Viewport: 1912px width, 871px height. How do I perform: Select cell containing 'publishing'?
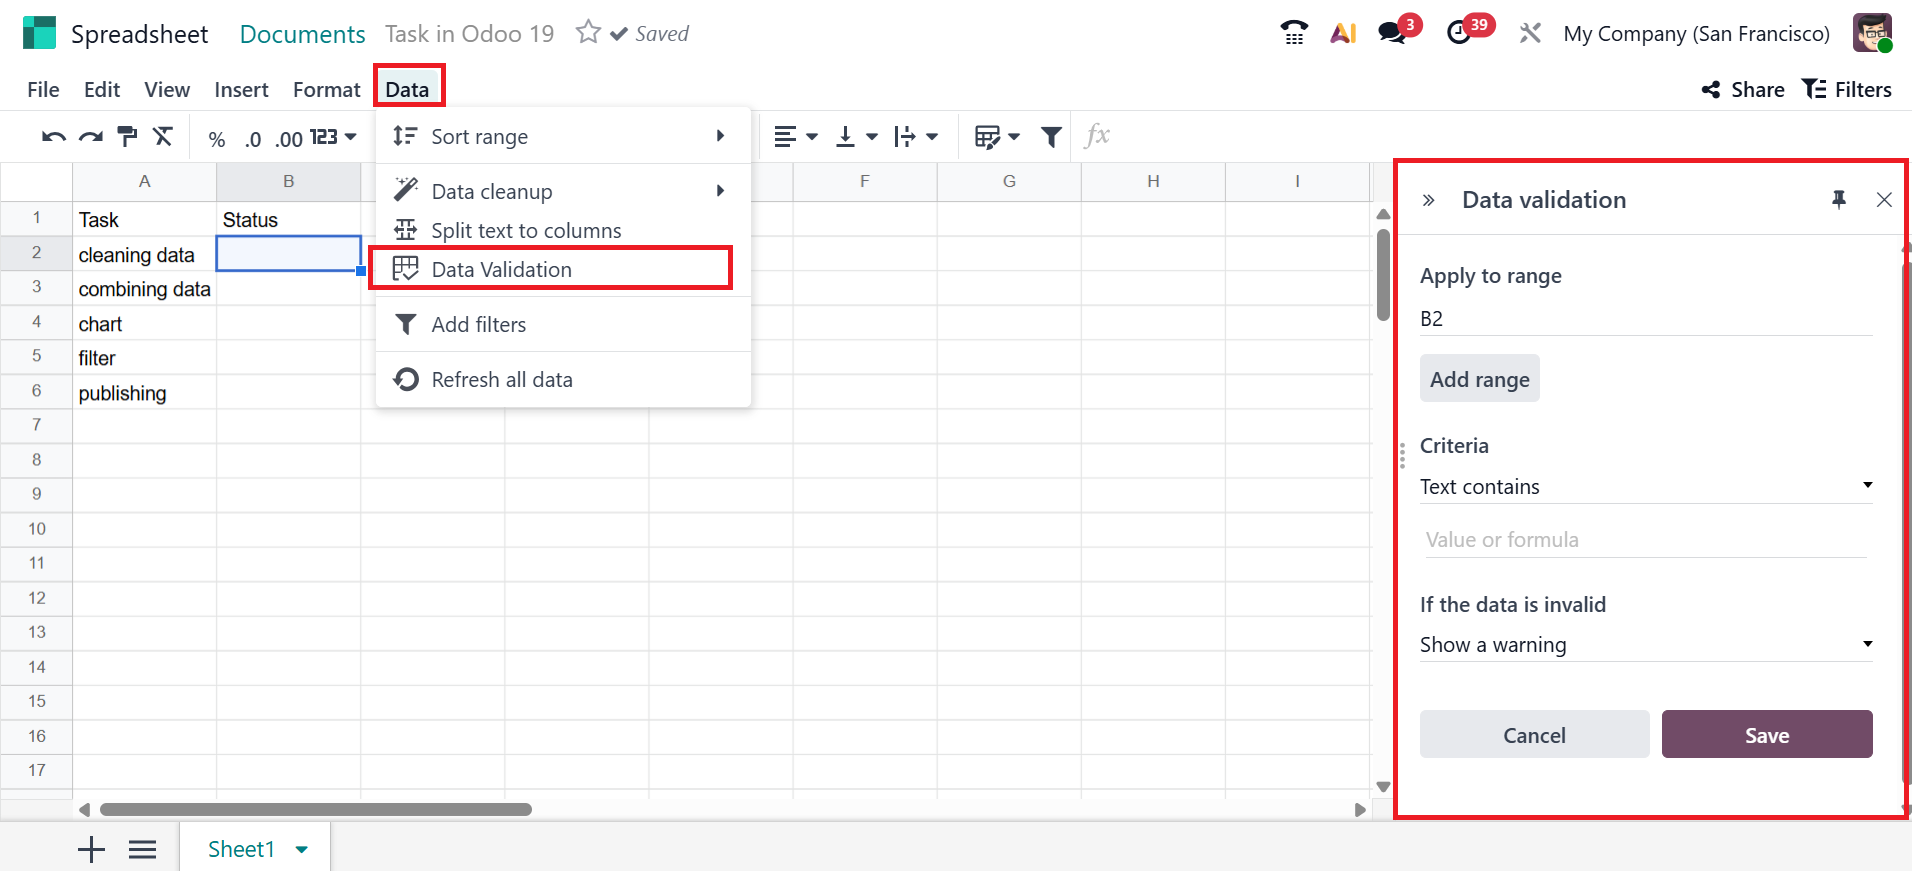click(144, 393)
